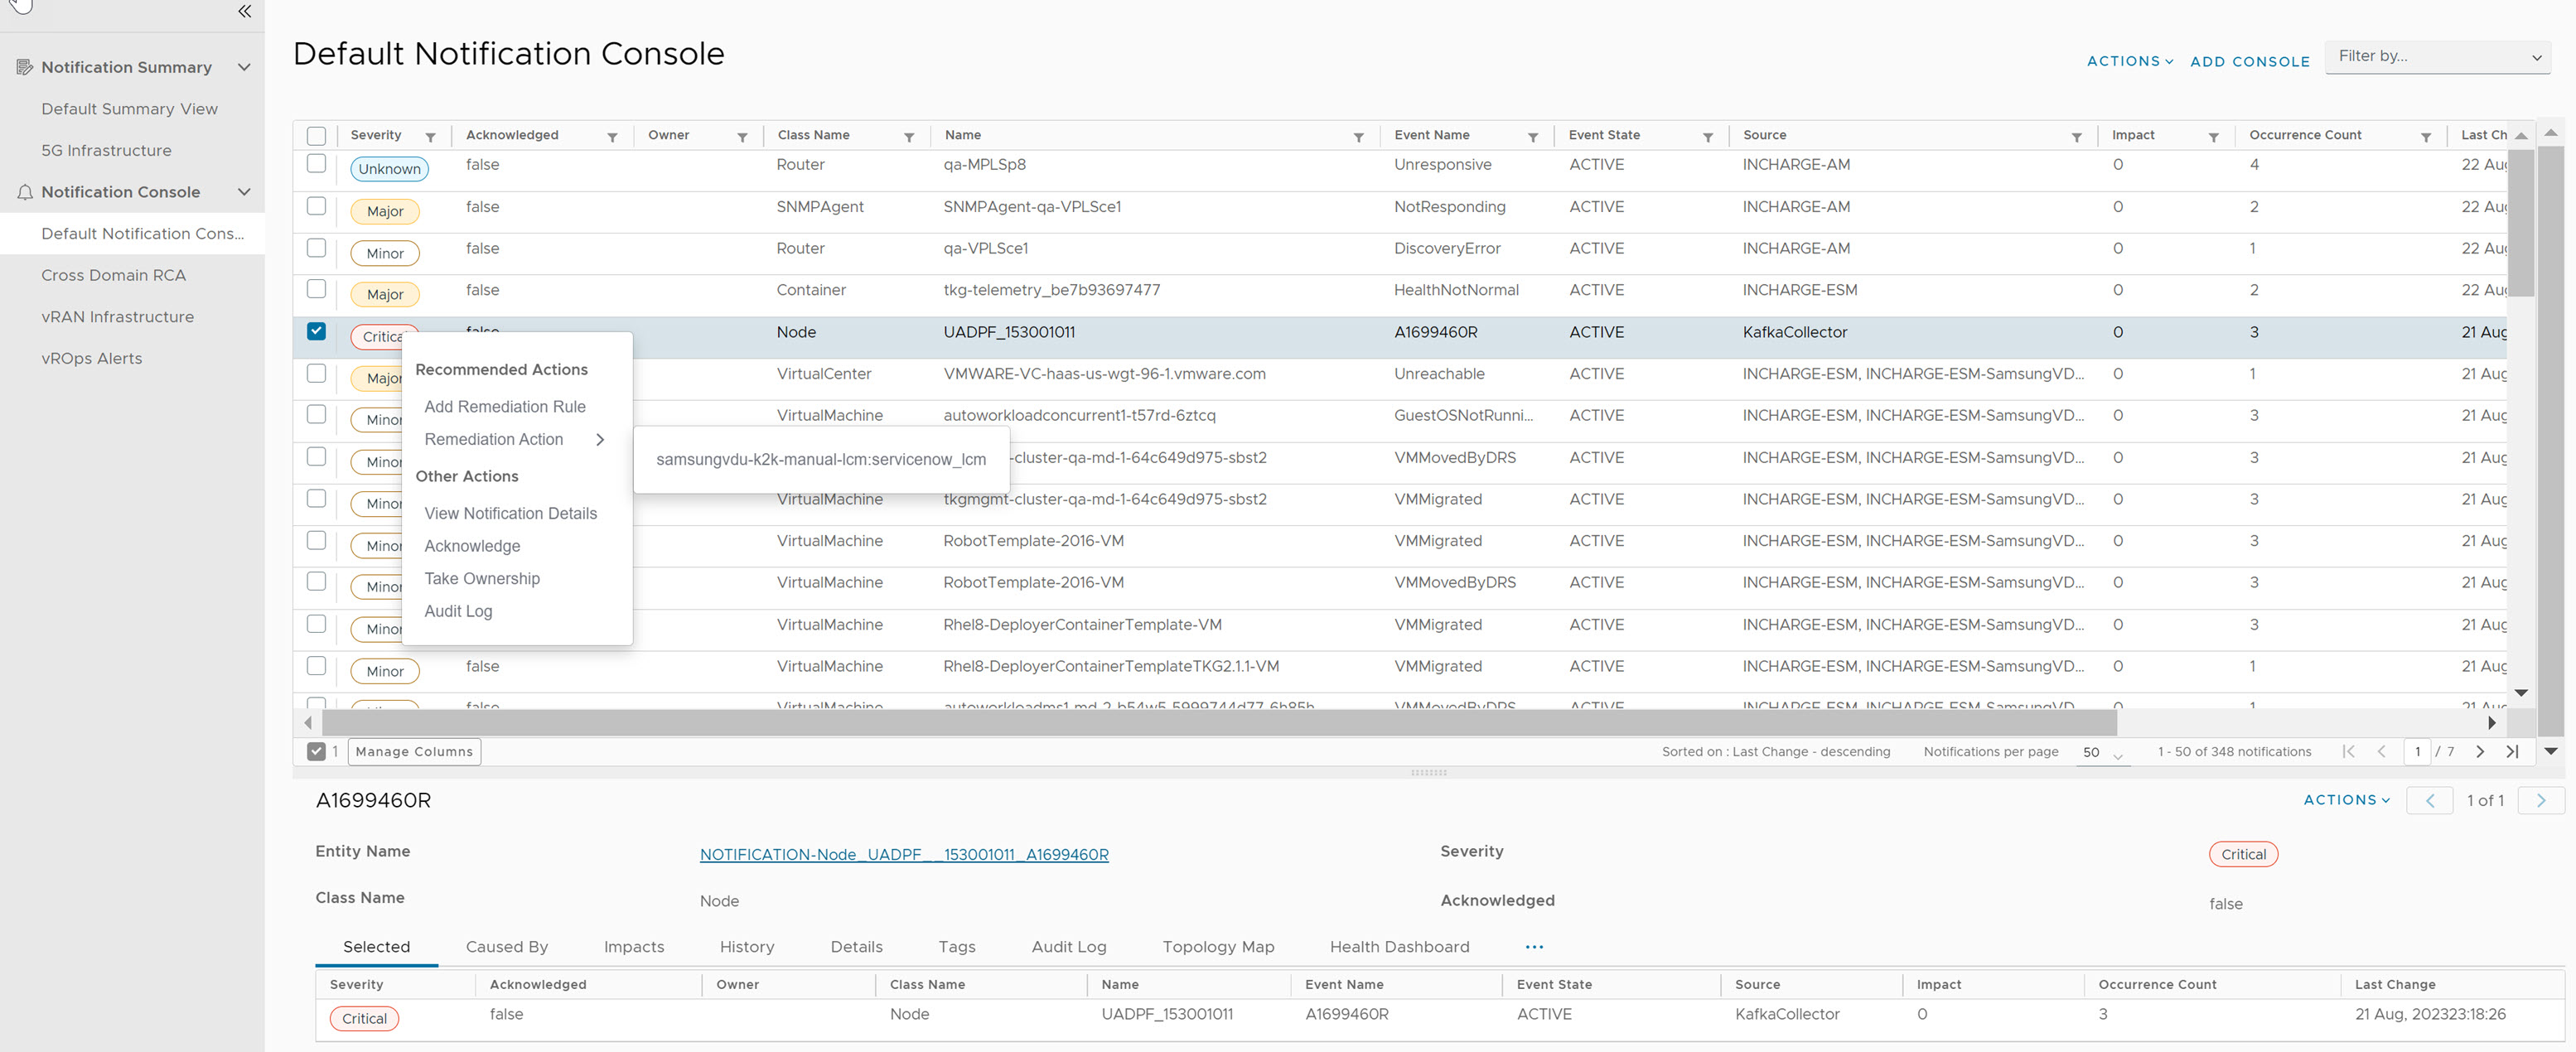Viewport: 2576px width, 1052px height.
Task: Toggle the selected-count checkbox beside Manage Columns
Action: tap(316, 751)
